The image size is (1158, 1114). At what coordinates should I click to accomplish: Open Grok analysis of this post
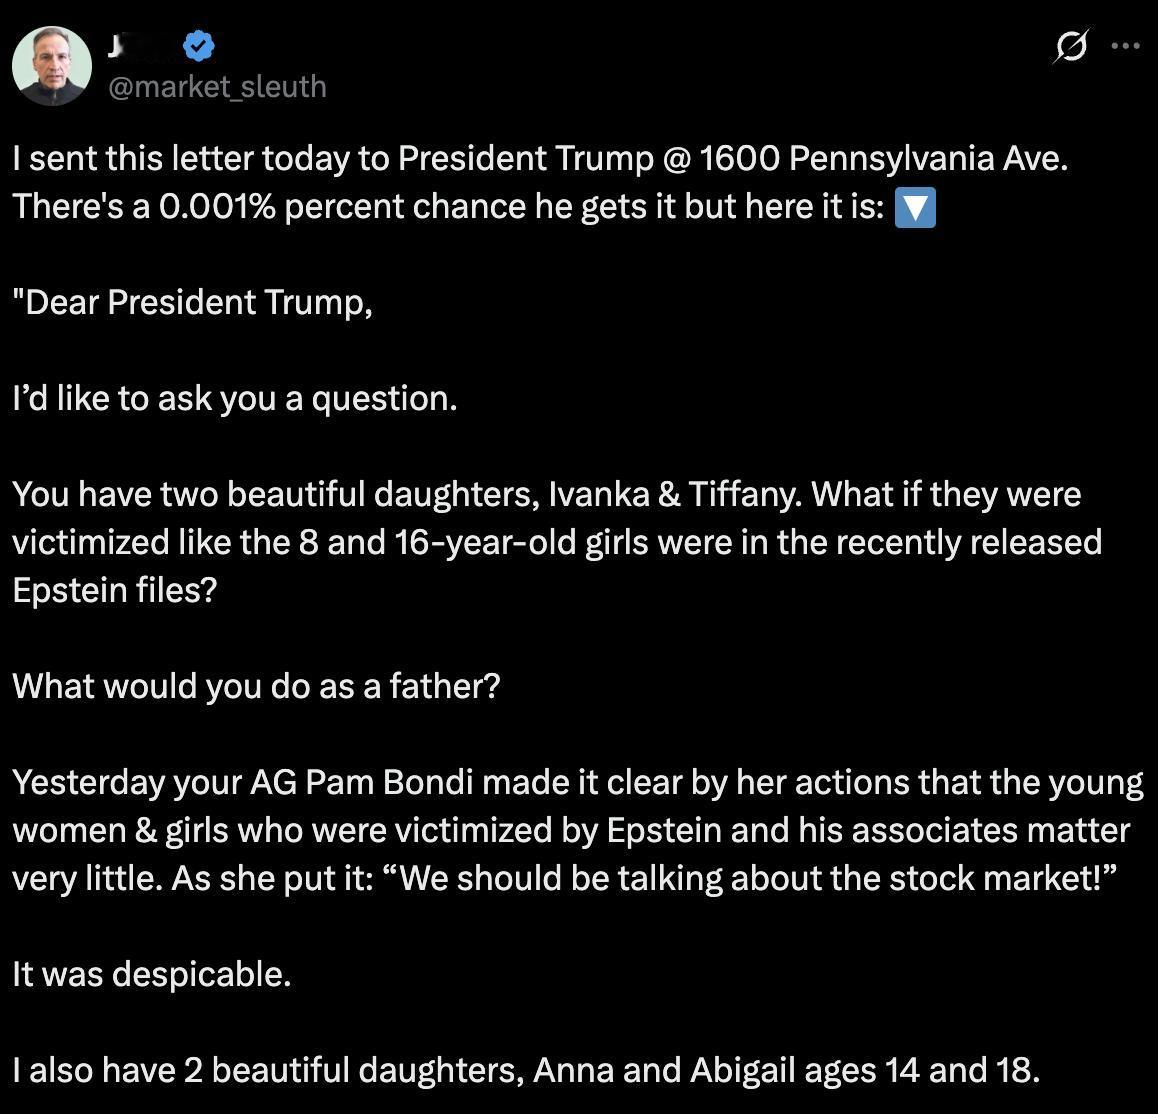[1069, 46]
